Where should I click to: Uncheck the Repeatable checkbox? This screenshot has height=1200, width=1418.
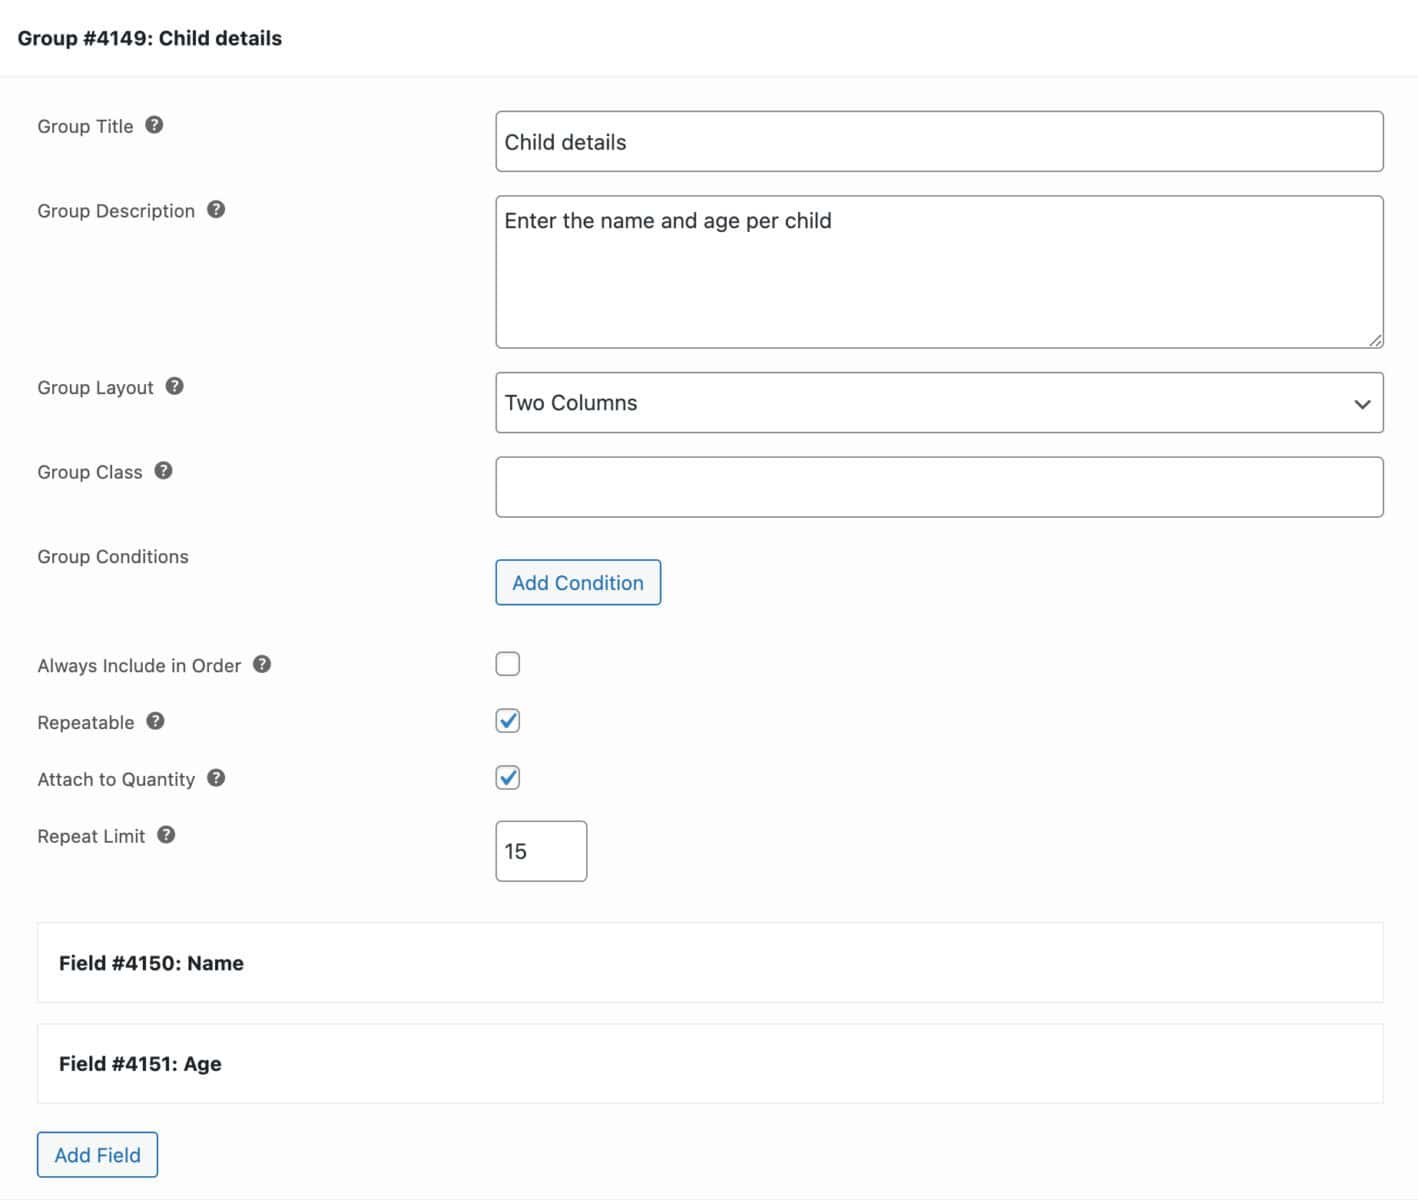pyautogui.click(x=508, y=721)
